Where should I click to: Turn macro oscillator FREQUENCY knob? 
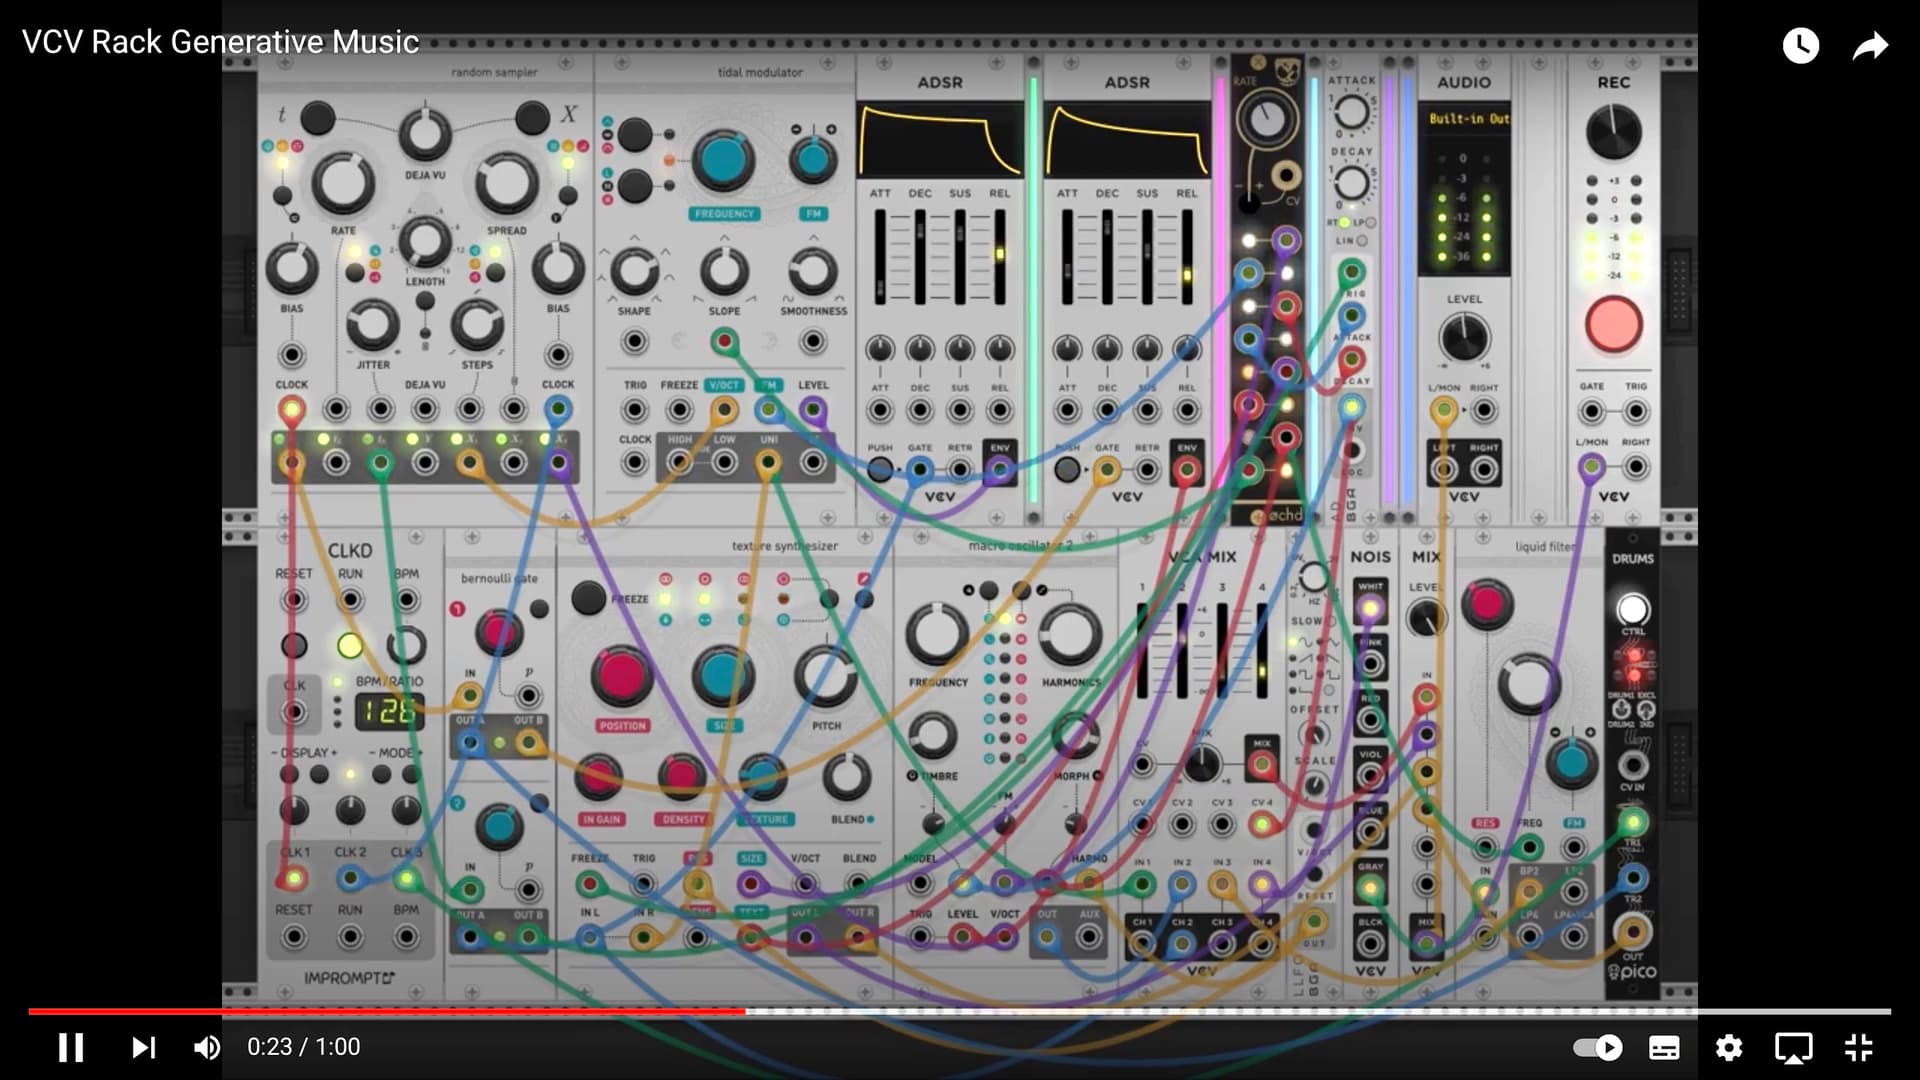[x=937, y=634]
